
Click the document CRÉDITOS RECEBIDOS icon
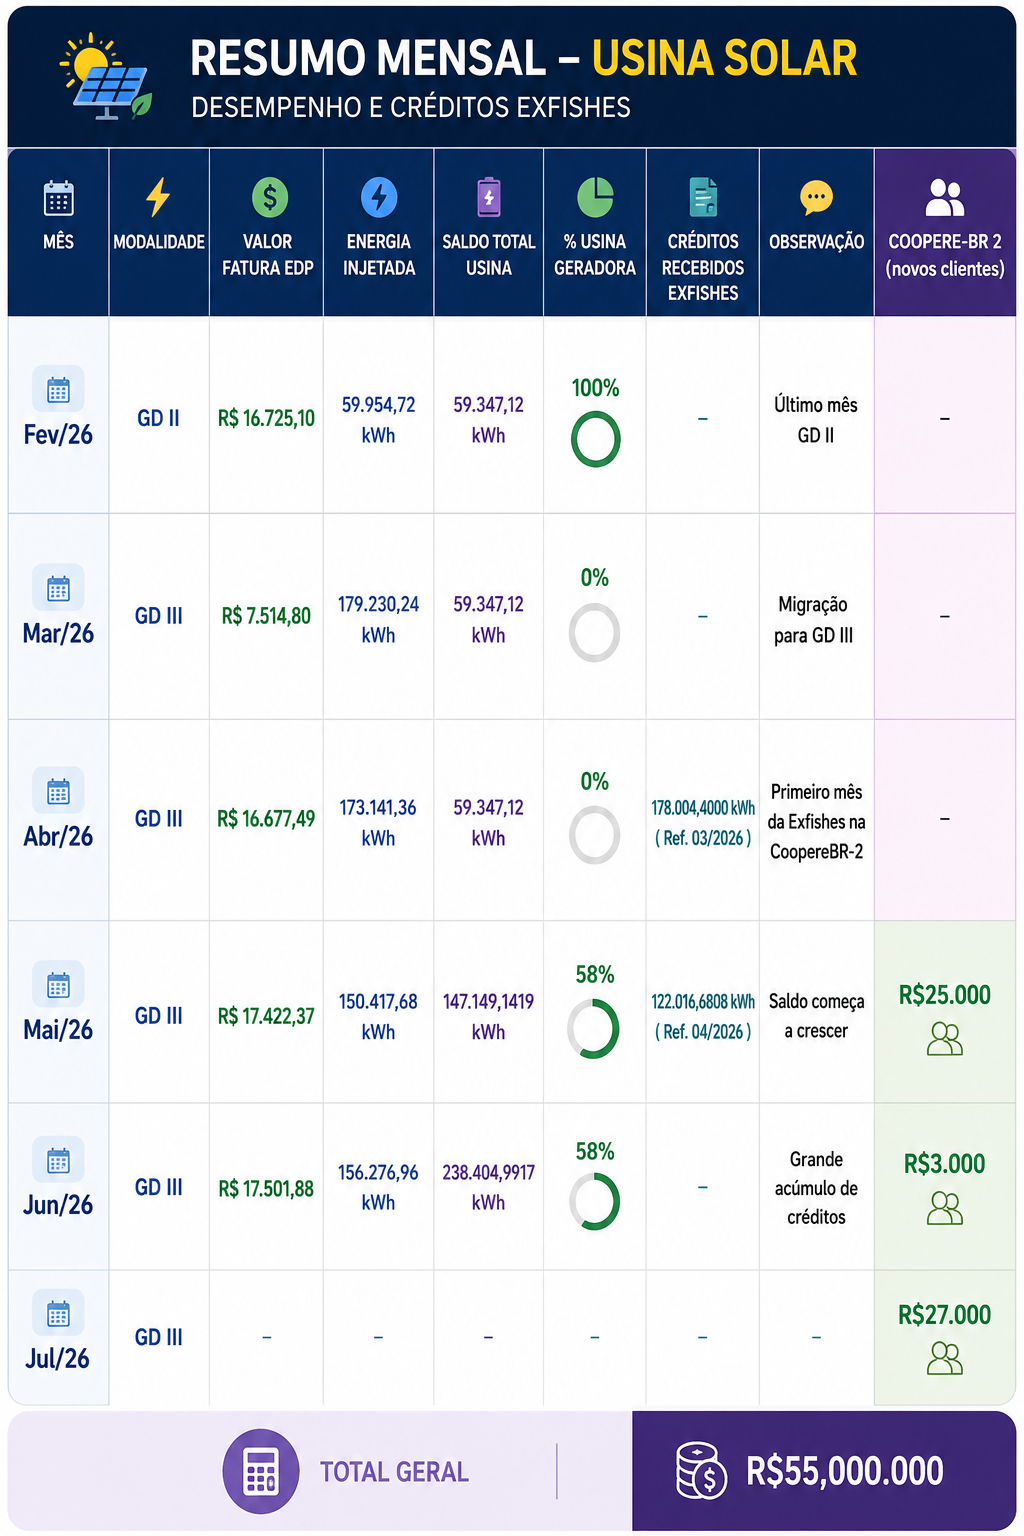[703, 197]
